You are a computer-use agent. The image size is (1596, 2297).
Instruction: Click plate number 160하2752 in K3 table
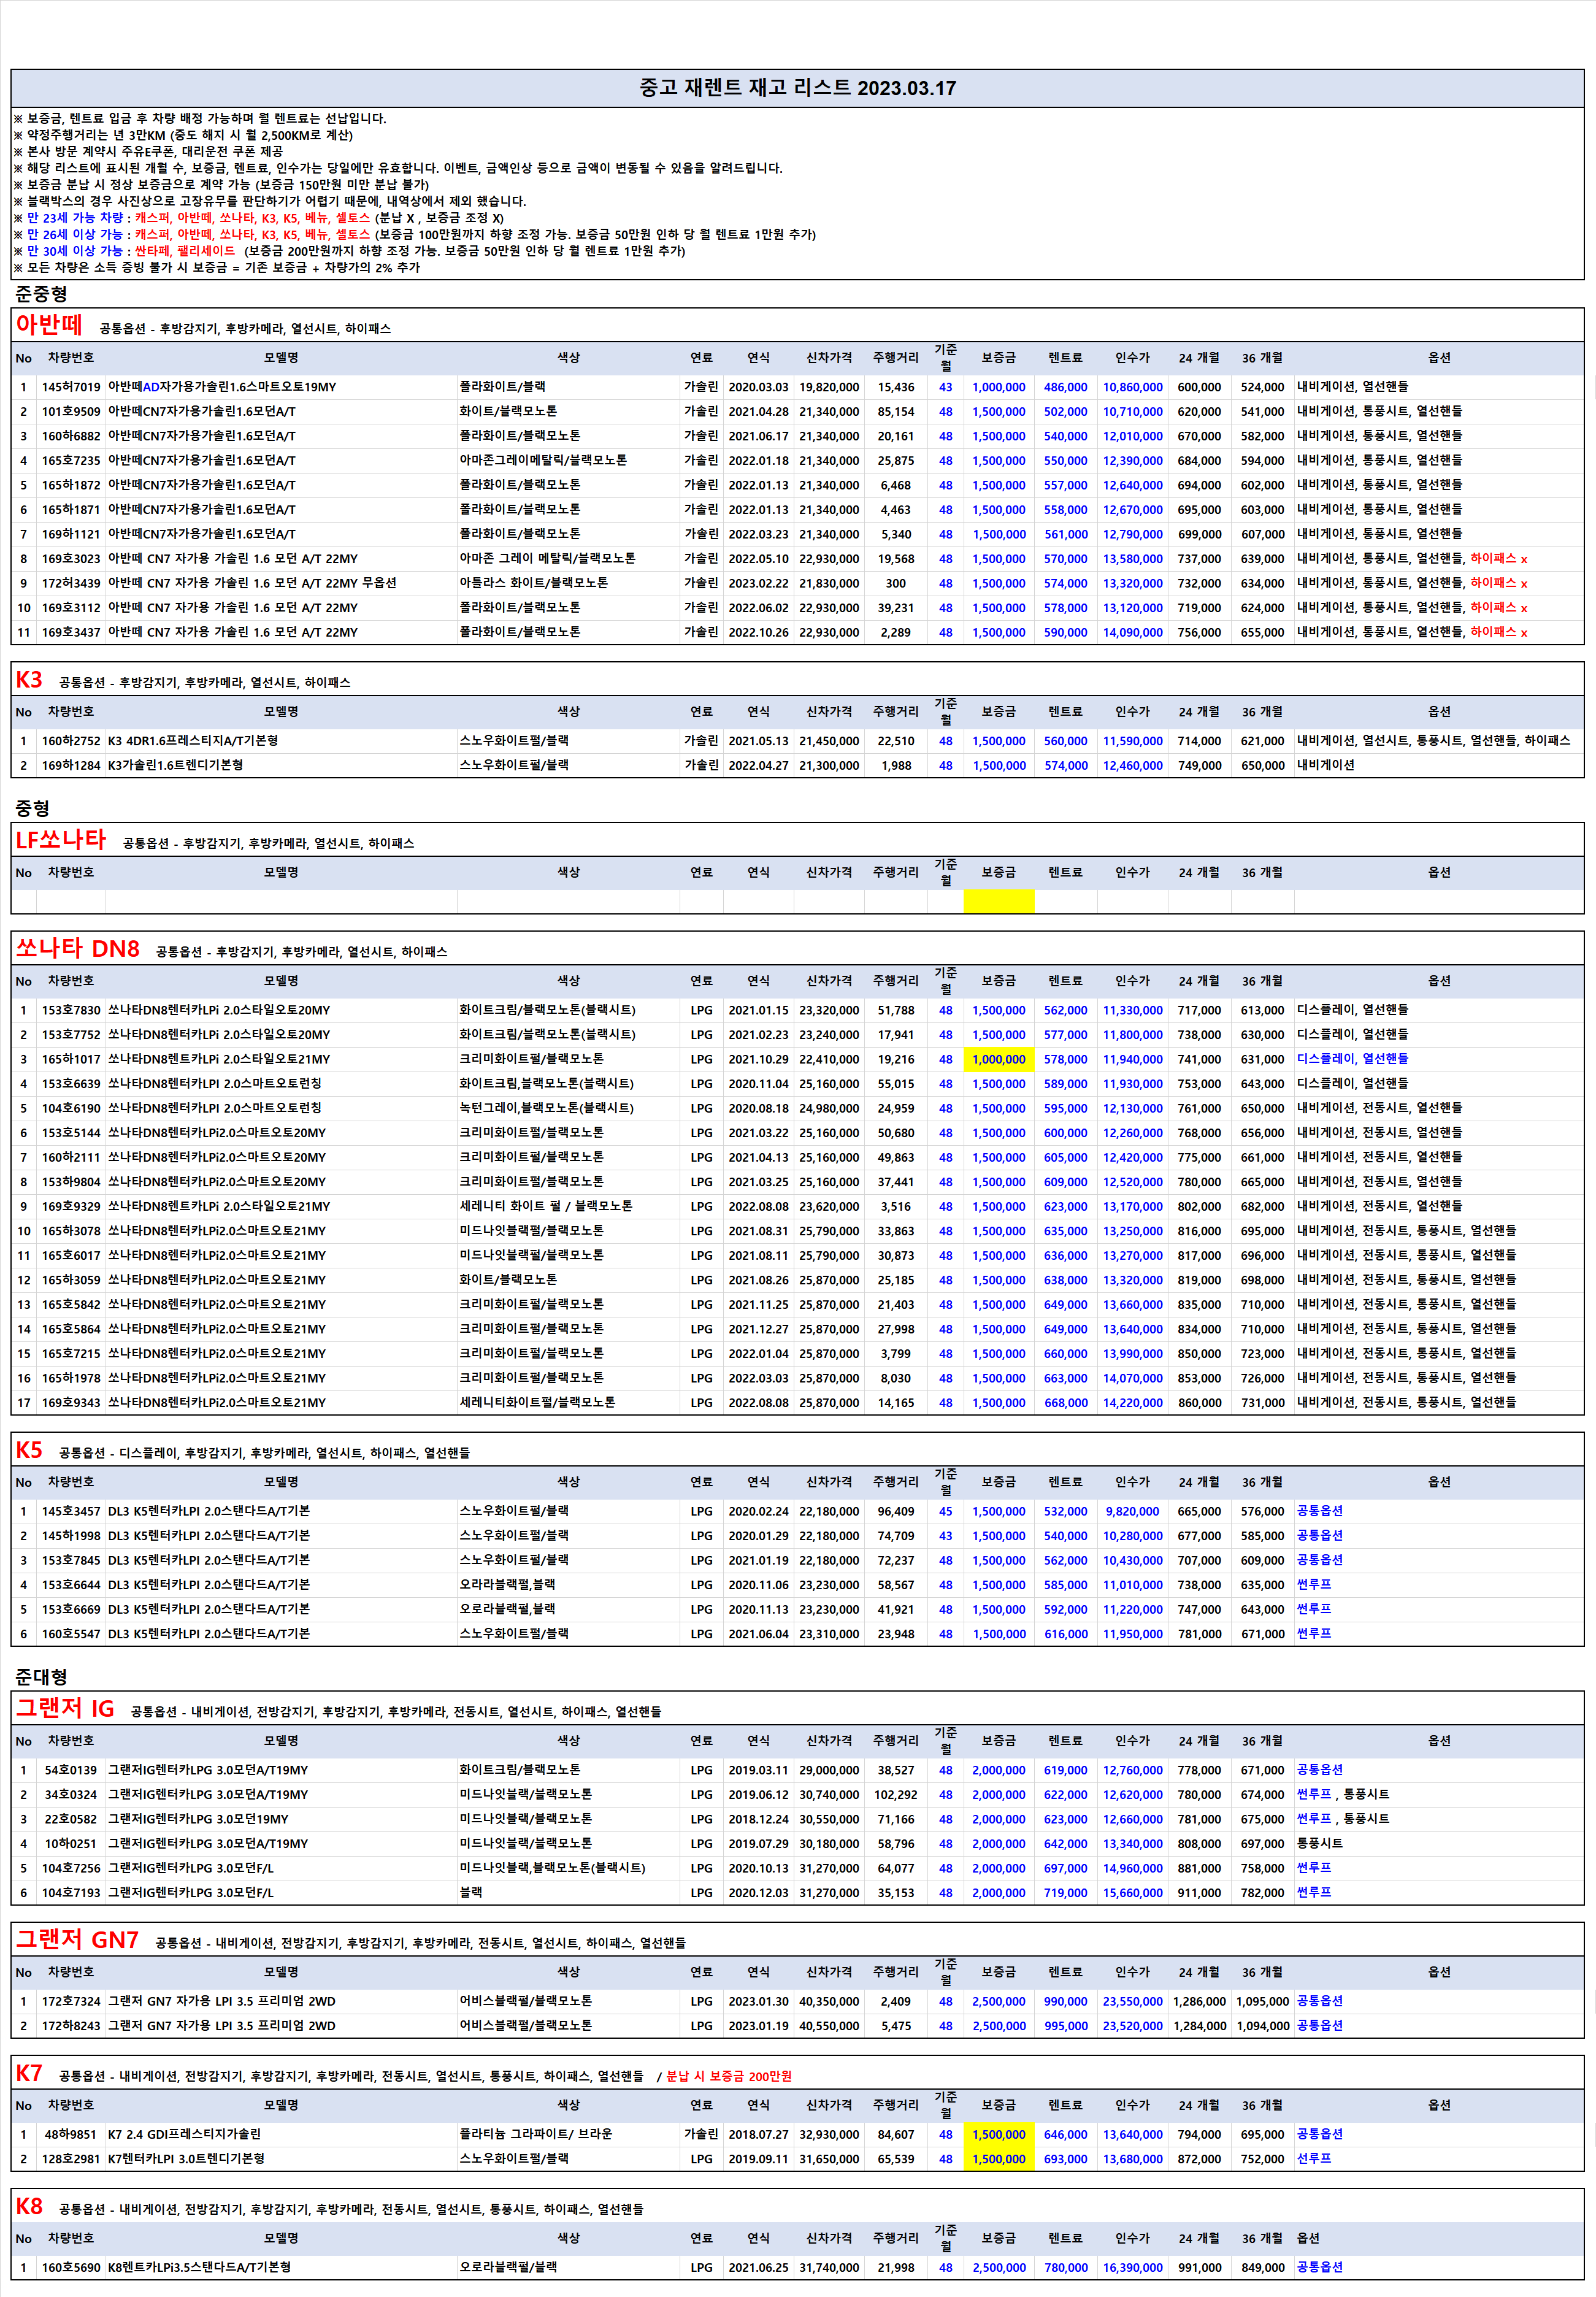tap(71, 741)
